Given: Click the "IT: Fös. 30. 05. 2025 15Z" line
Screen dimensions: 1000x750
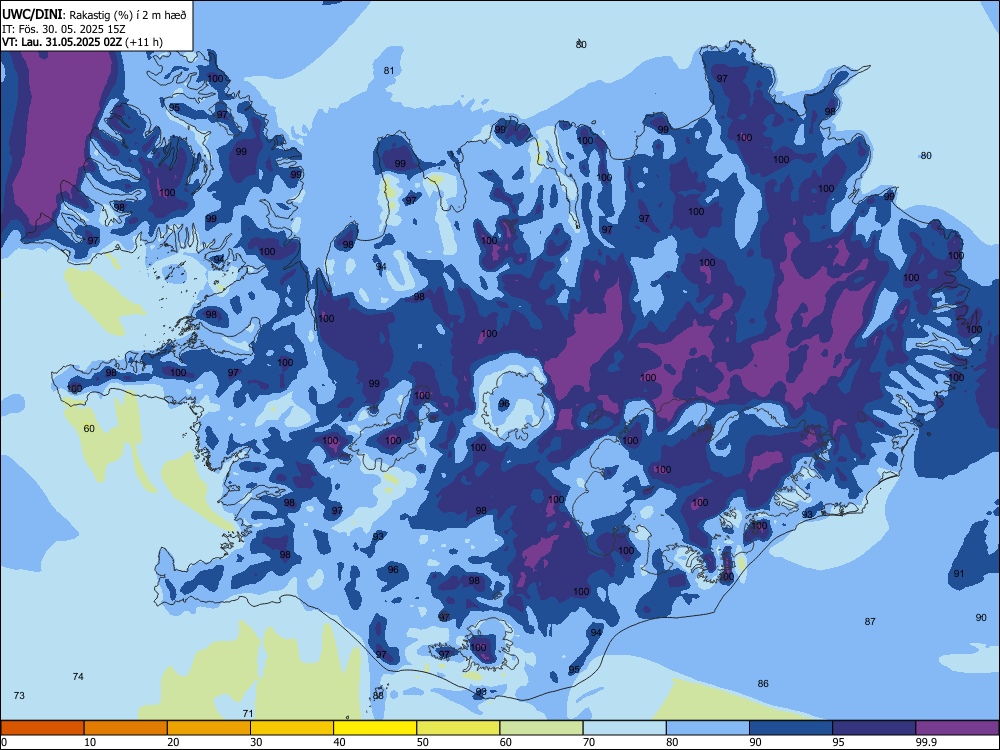Looking at the screenshot, I should (x=64, y=29).
